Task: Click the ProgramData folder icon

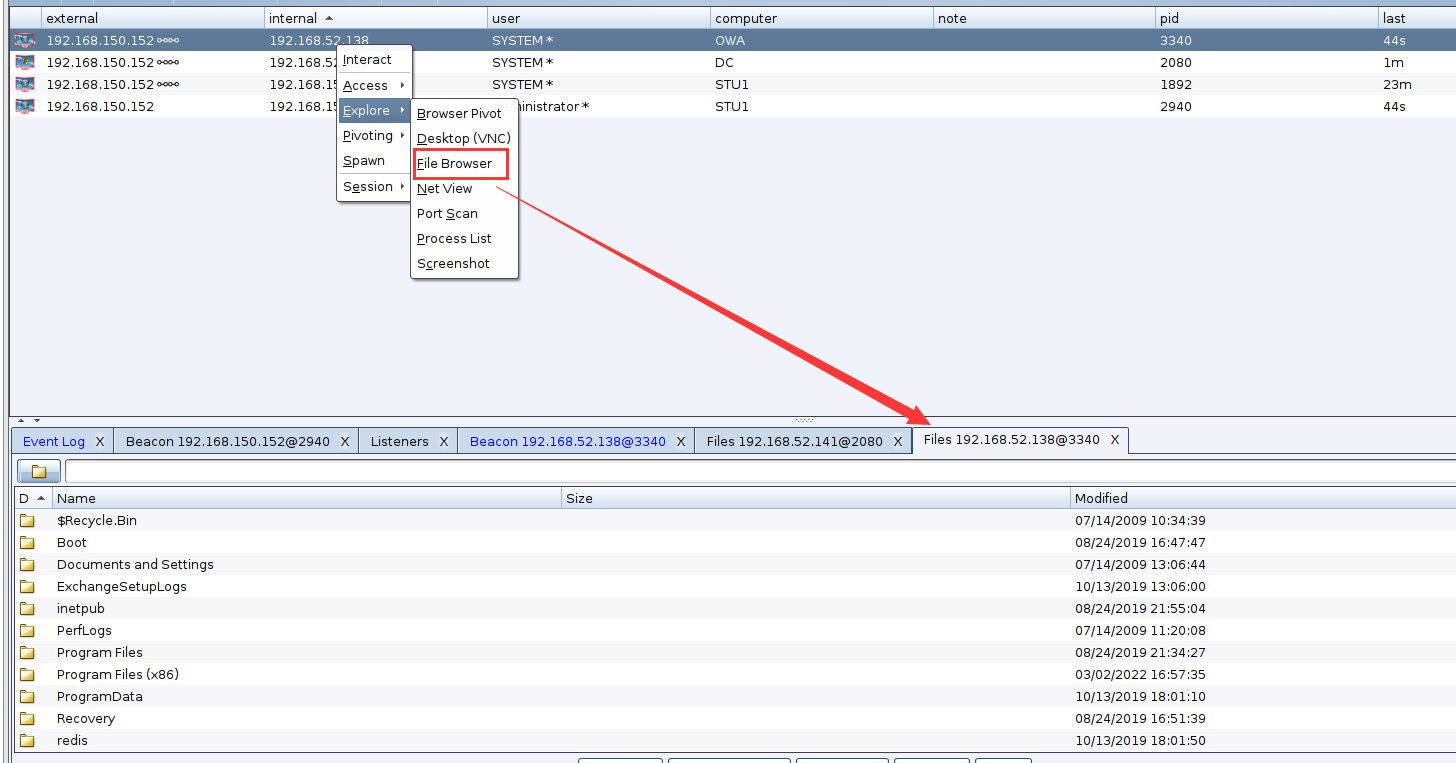Action: (x=27, y=696)
